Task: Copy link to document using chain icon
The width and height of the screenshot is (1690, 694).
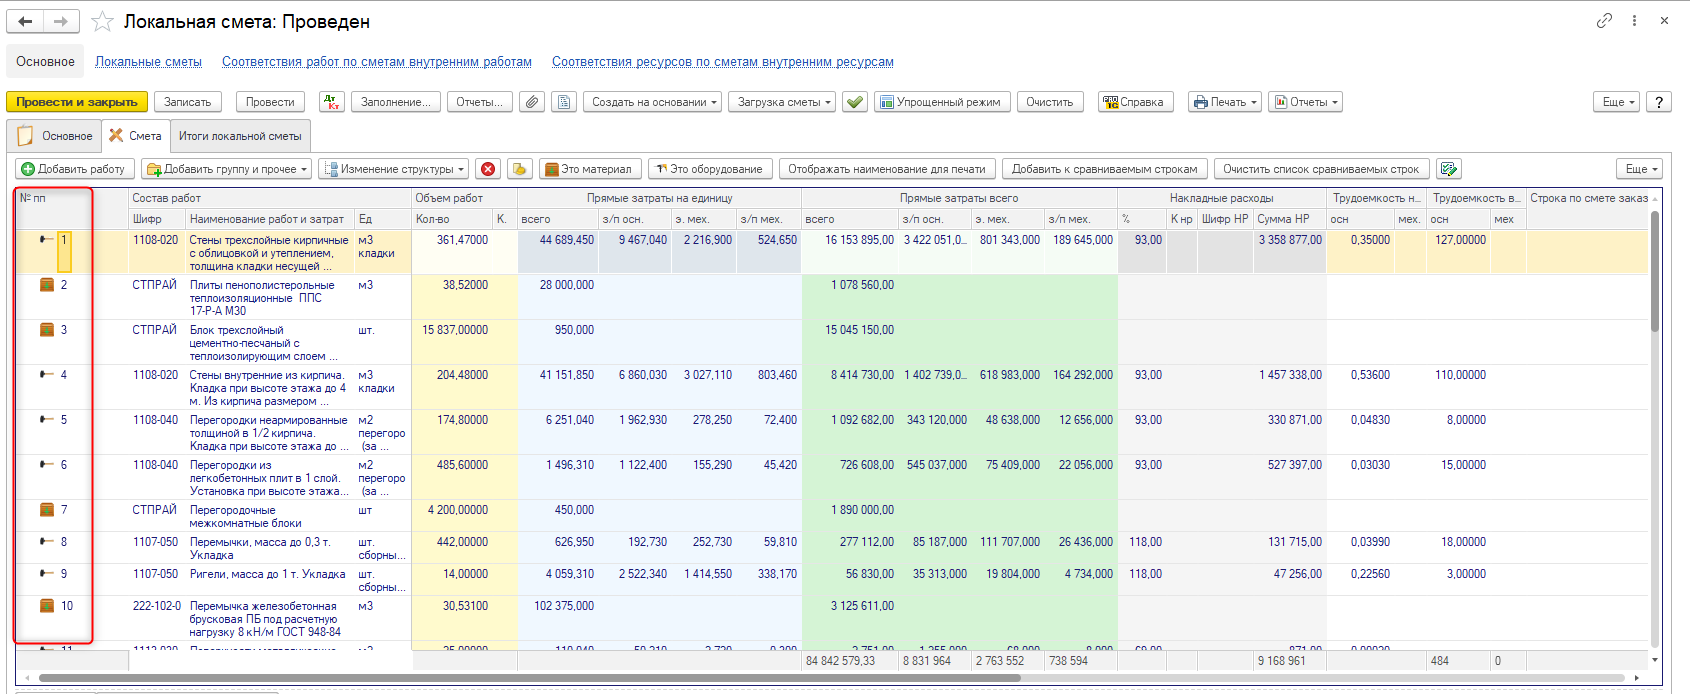Action: (1604, 20)
